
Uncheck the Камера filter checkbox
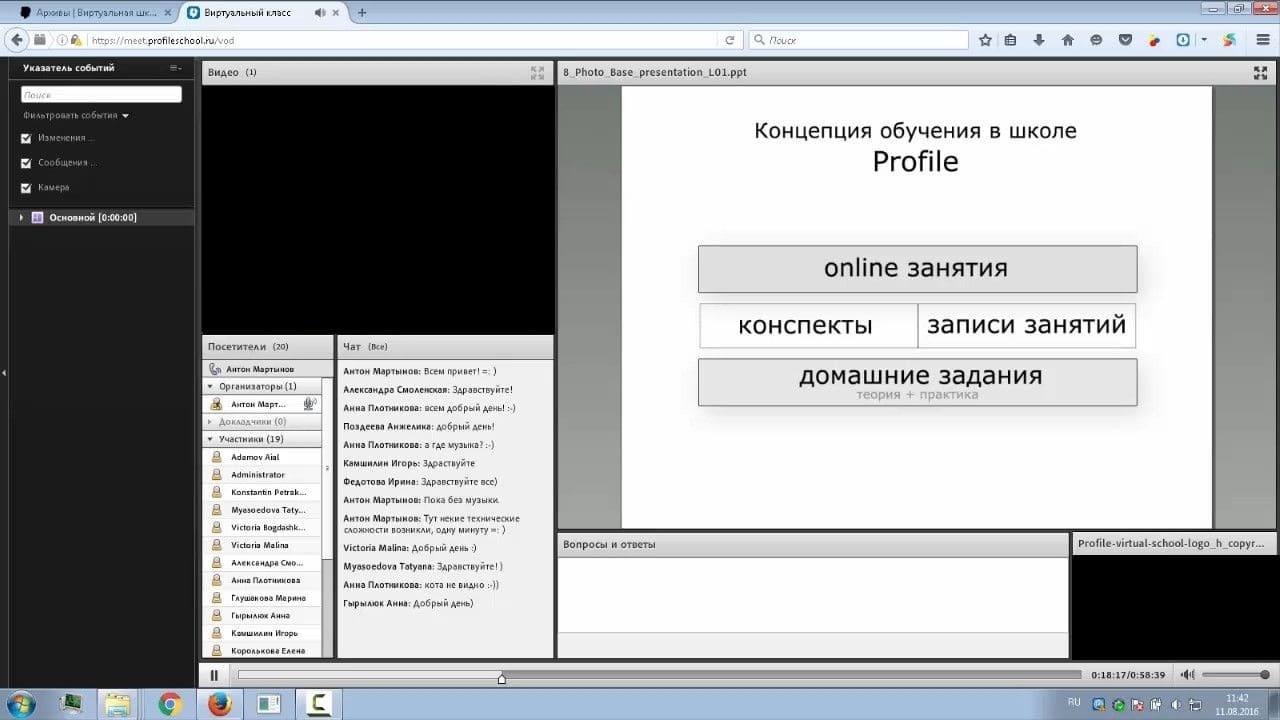26,188
